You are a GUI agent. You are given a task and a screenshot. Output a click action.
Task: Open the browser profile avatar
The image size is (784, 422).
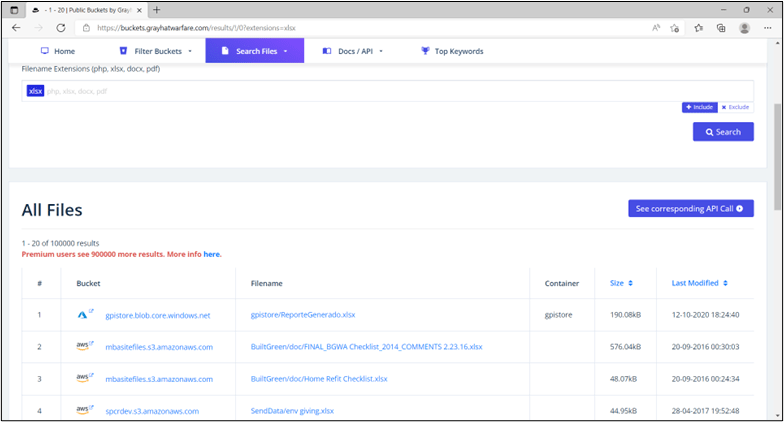click(x=744, y=28)
